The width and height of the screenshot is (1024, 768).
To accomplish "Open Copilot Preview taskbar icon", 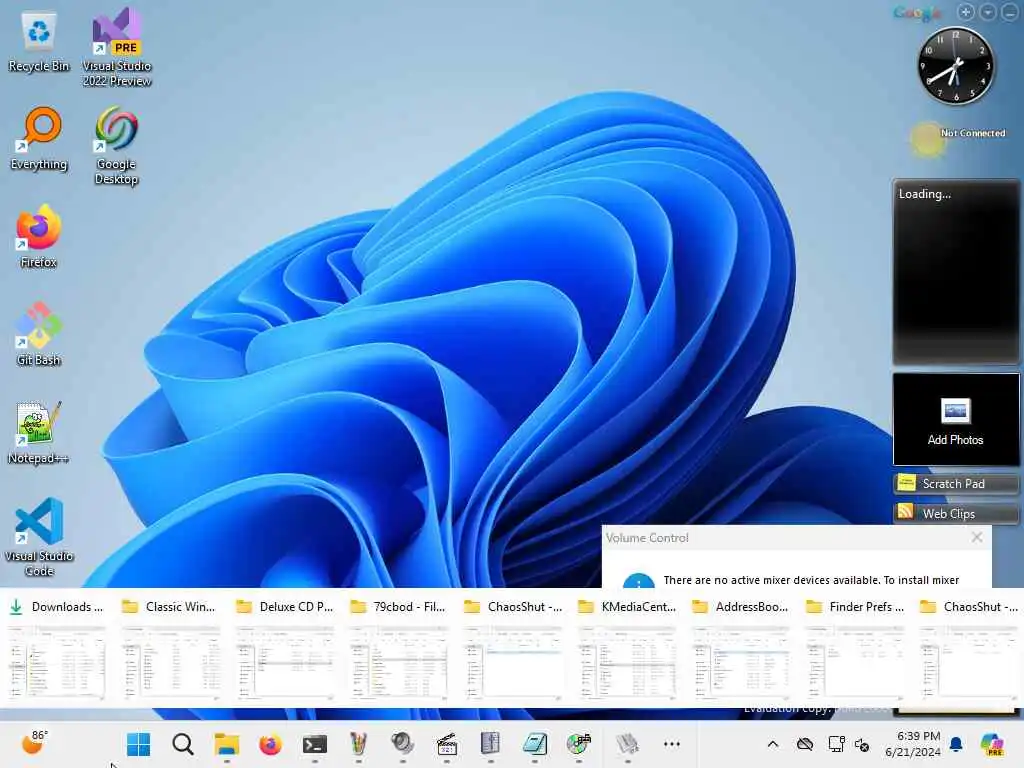I will [992, 744].
